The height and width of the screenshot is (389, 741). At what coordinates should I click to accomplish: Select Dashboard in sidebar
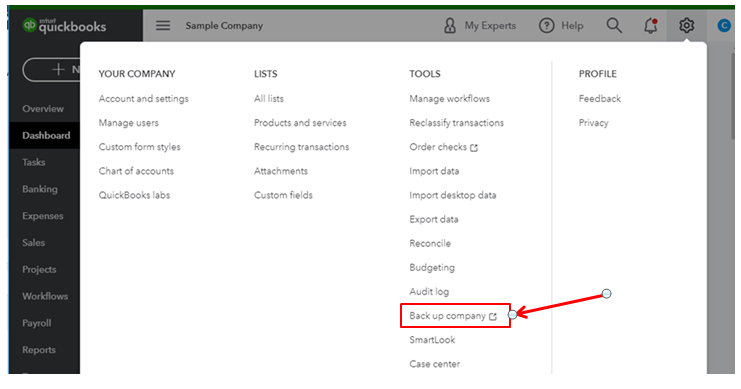(x=46, y=135)
